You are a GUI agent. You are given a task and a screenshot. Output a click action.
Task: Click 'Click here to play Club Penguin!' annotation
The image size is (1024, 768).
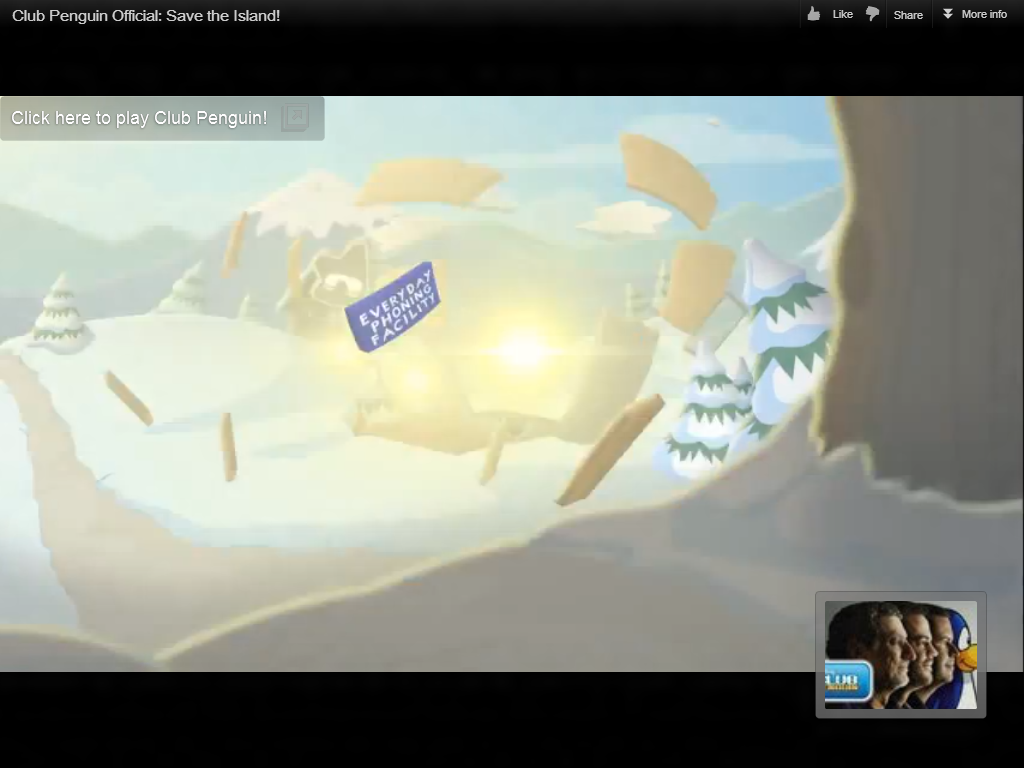139,118
